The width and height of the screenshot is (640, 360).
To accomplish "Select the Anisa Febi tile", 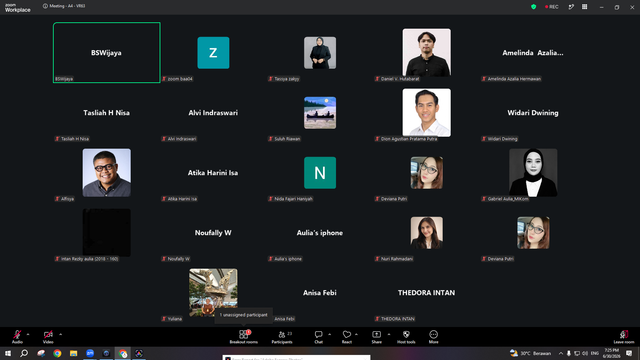I will point(320,293).
